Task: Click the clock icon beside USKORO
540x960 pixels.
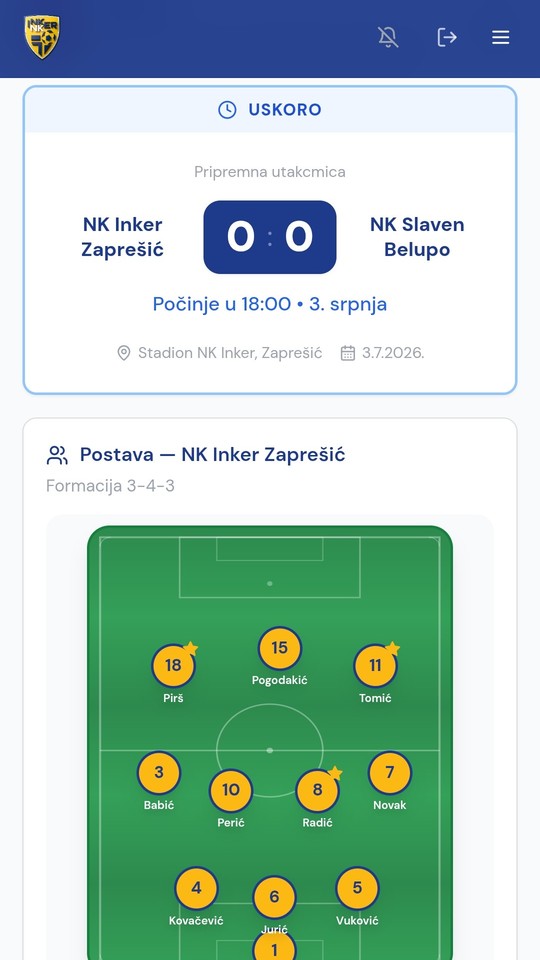Action: [x=227, y=110]
